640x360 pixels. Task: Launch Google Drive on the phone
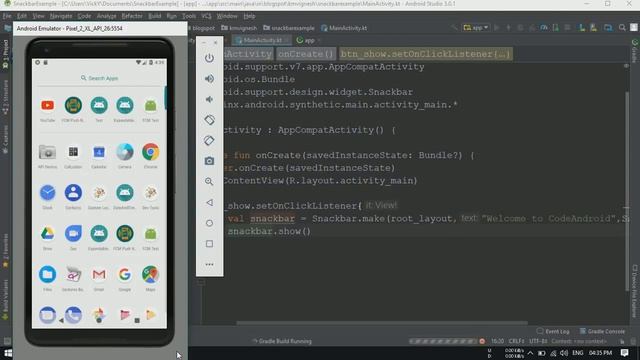pos(47,233)
